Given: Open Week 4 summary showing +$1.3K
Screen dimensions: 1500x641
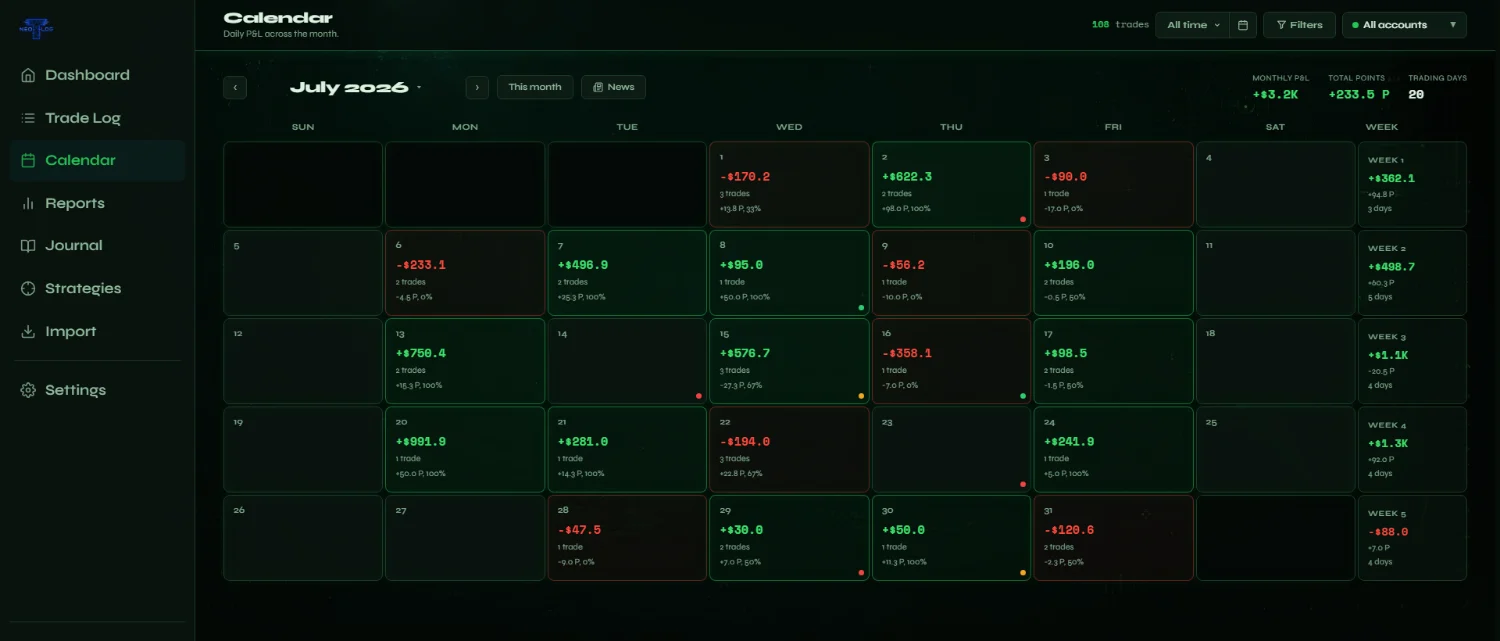Looking at the screenshot, I should [1412, 450].
